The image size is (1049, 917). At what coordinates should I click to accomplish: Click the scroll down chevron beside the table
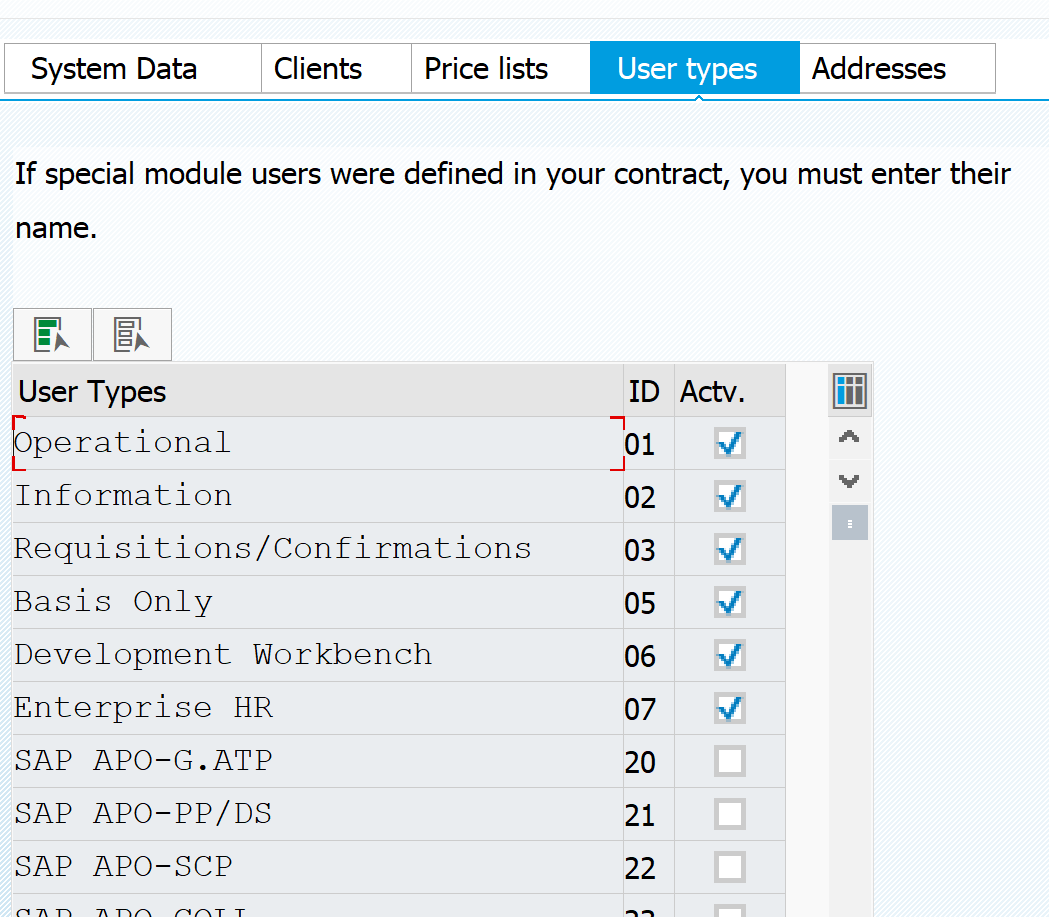848,481
